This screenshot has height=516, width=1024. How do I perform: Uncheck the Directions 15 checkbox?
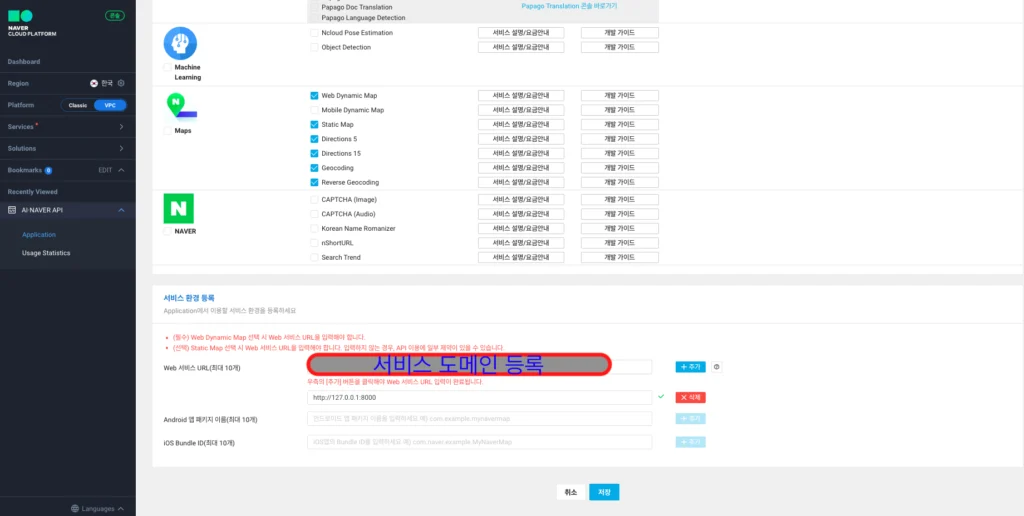click(314, 153)
